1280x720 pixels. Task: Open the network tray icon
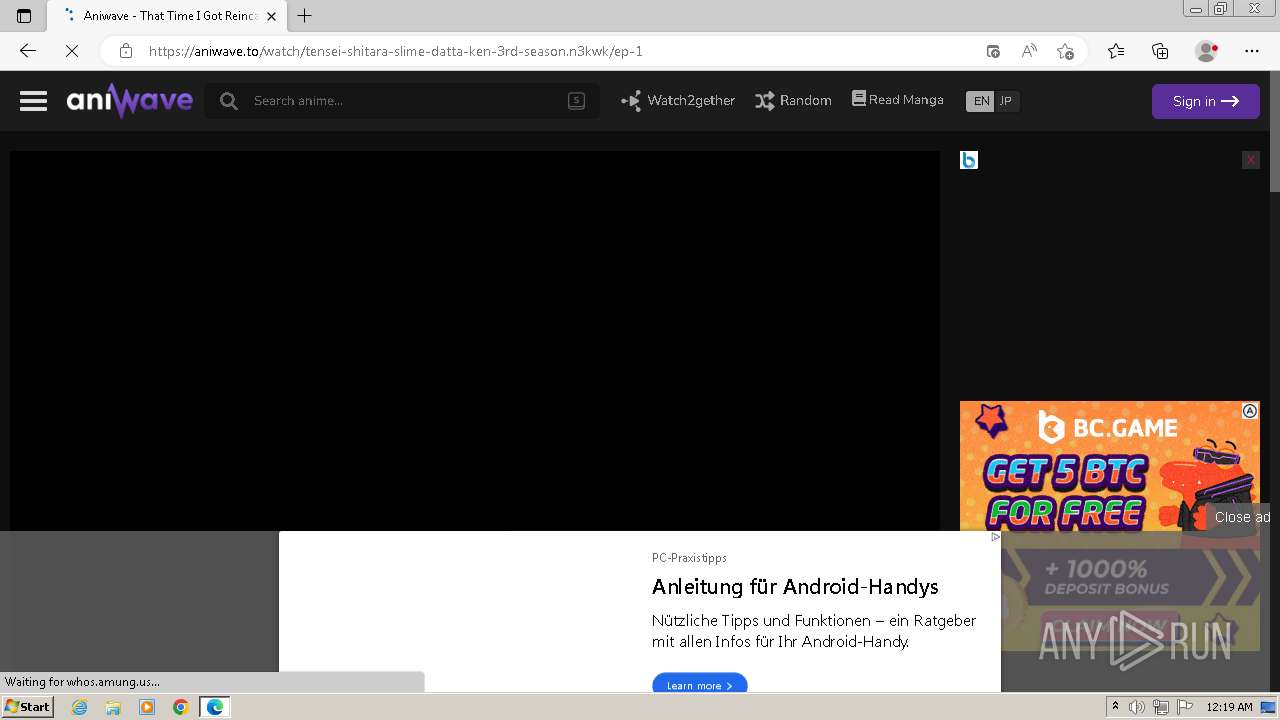(1160, 707)
